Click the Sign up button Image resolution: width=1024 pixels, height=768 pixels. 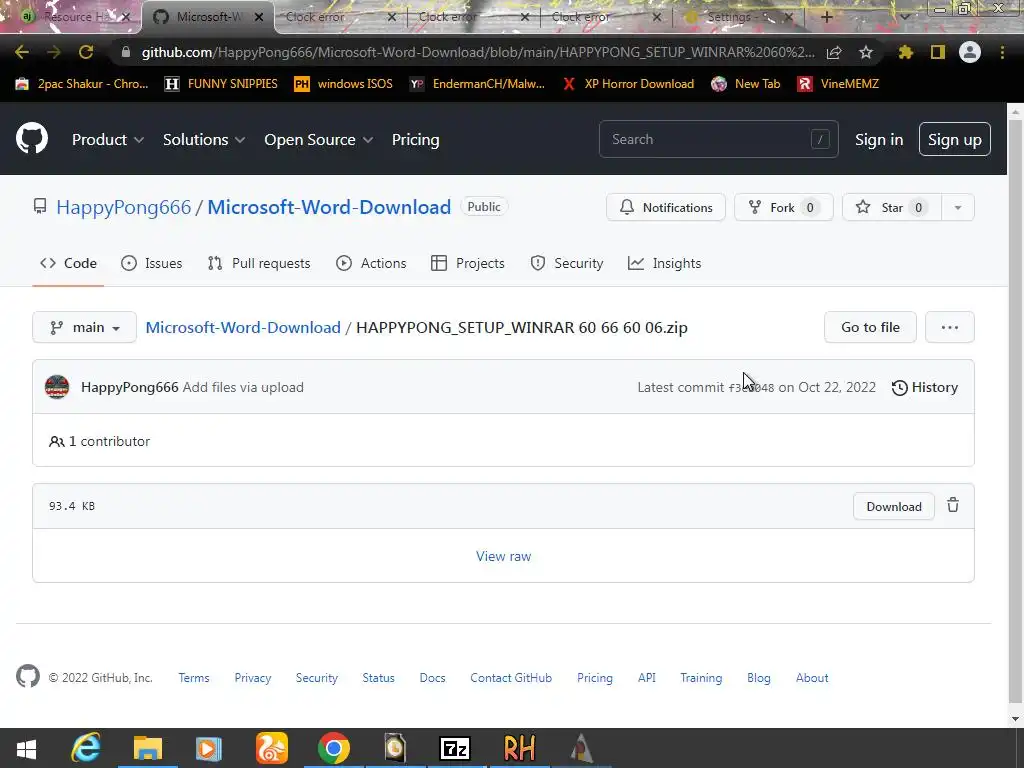tap(954, 139)
